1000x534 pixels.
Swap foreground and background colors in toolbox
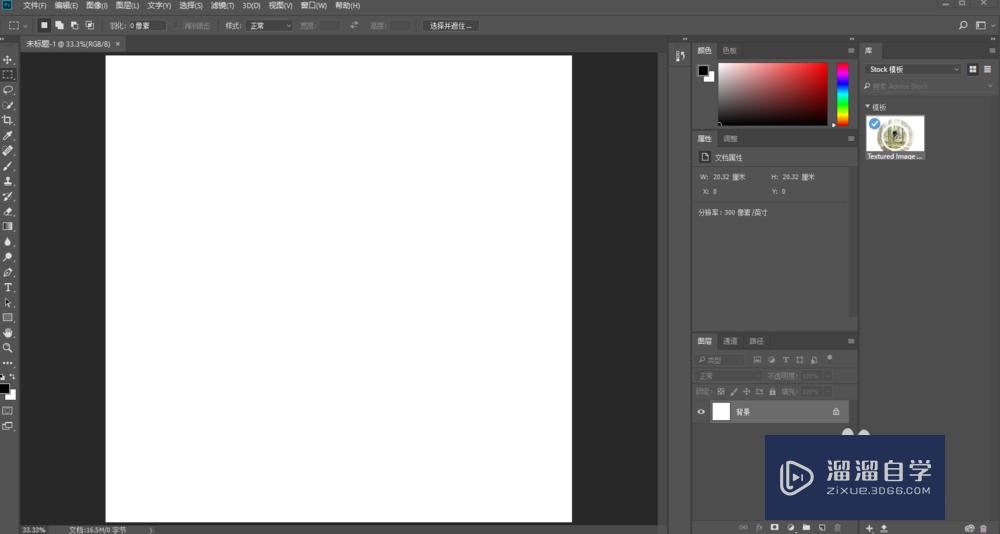(x=12, y=376)
